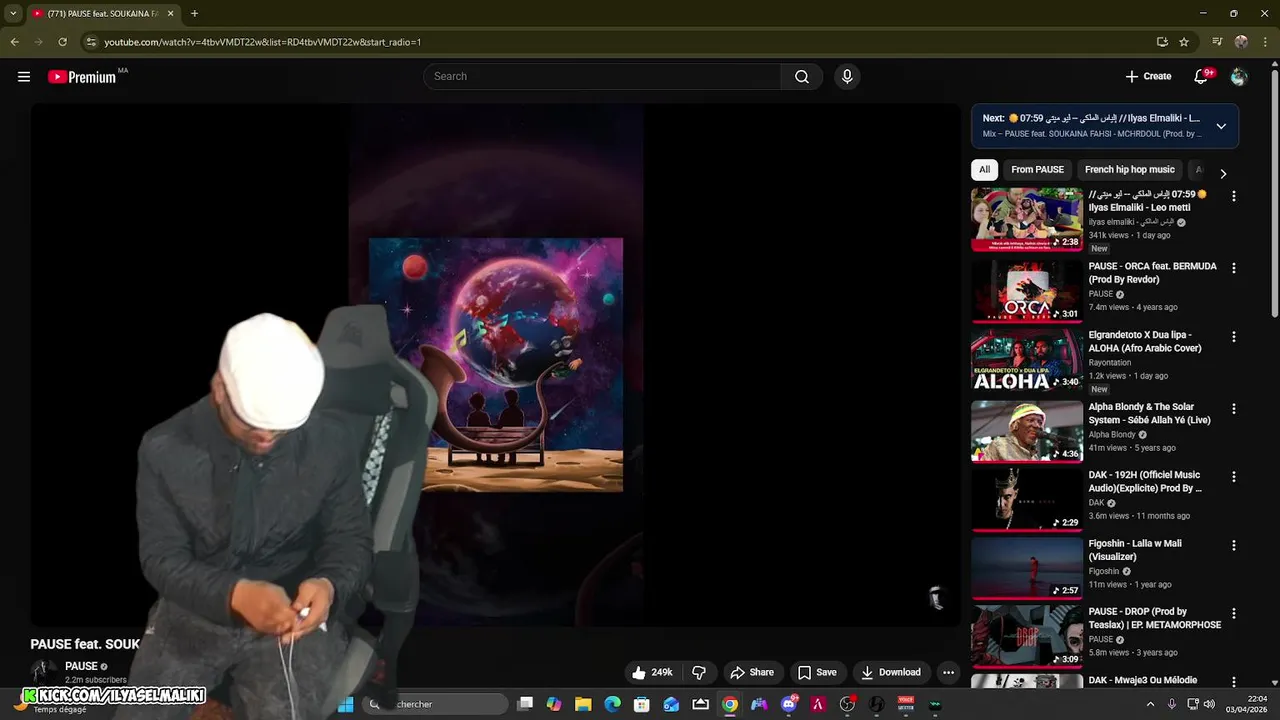Viewport: 1280px width, 720px height.
Task: Open 'Figoshin - Lalla w Mali' title
Action: point(1135,550)
